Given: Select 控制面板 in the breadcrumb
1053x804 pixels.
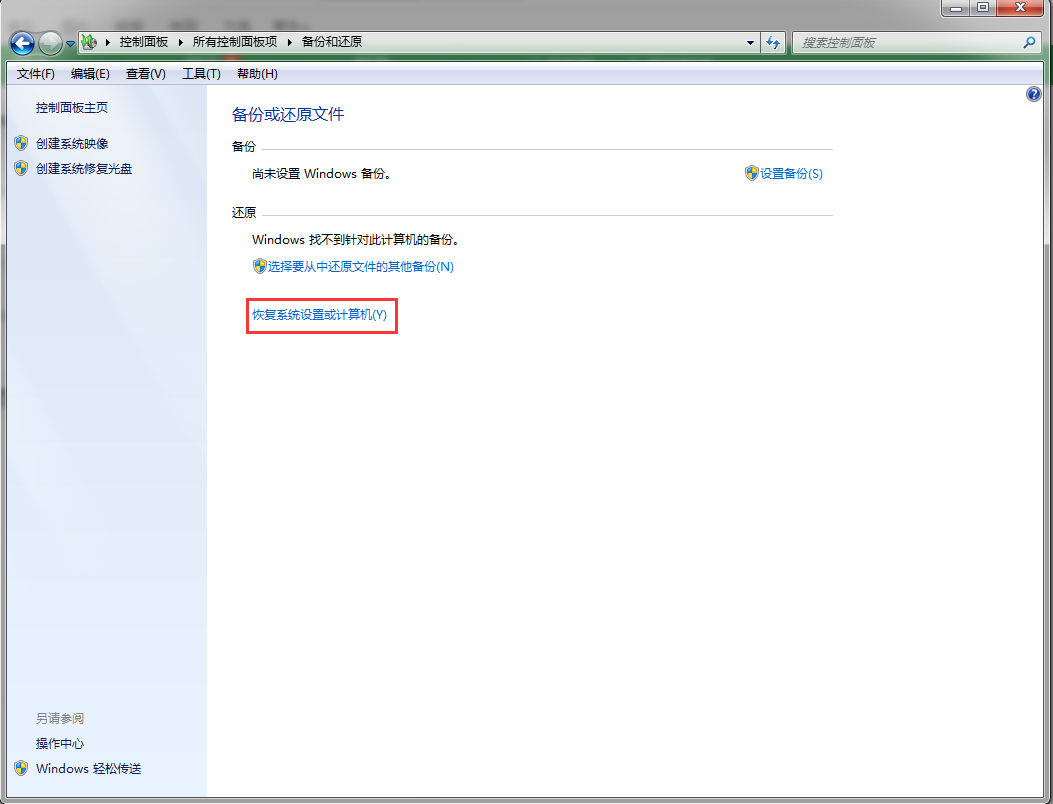Looking at the screenshot, I should click(144, 42).
